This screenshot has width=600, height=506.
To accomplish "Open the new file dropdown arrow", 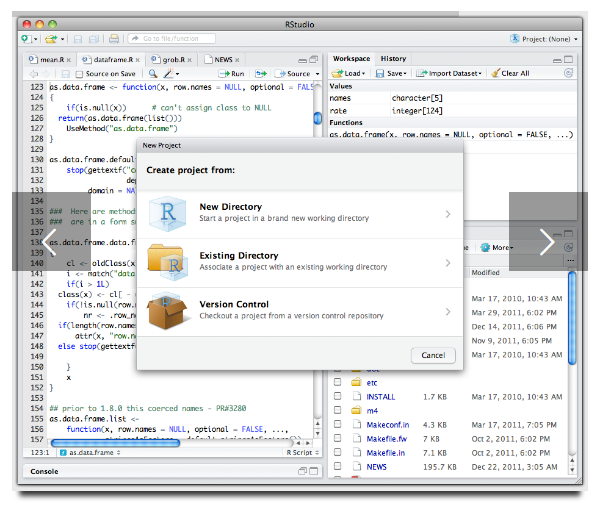I will coord(36,39).
